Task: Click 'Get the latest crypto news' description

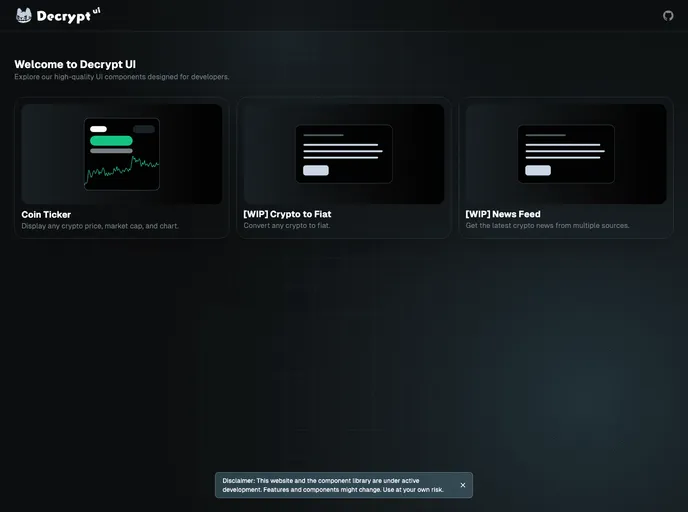Action: [x=547, y=226]
